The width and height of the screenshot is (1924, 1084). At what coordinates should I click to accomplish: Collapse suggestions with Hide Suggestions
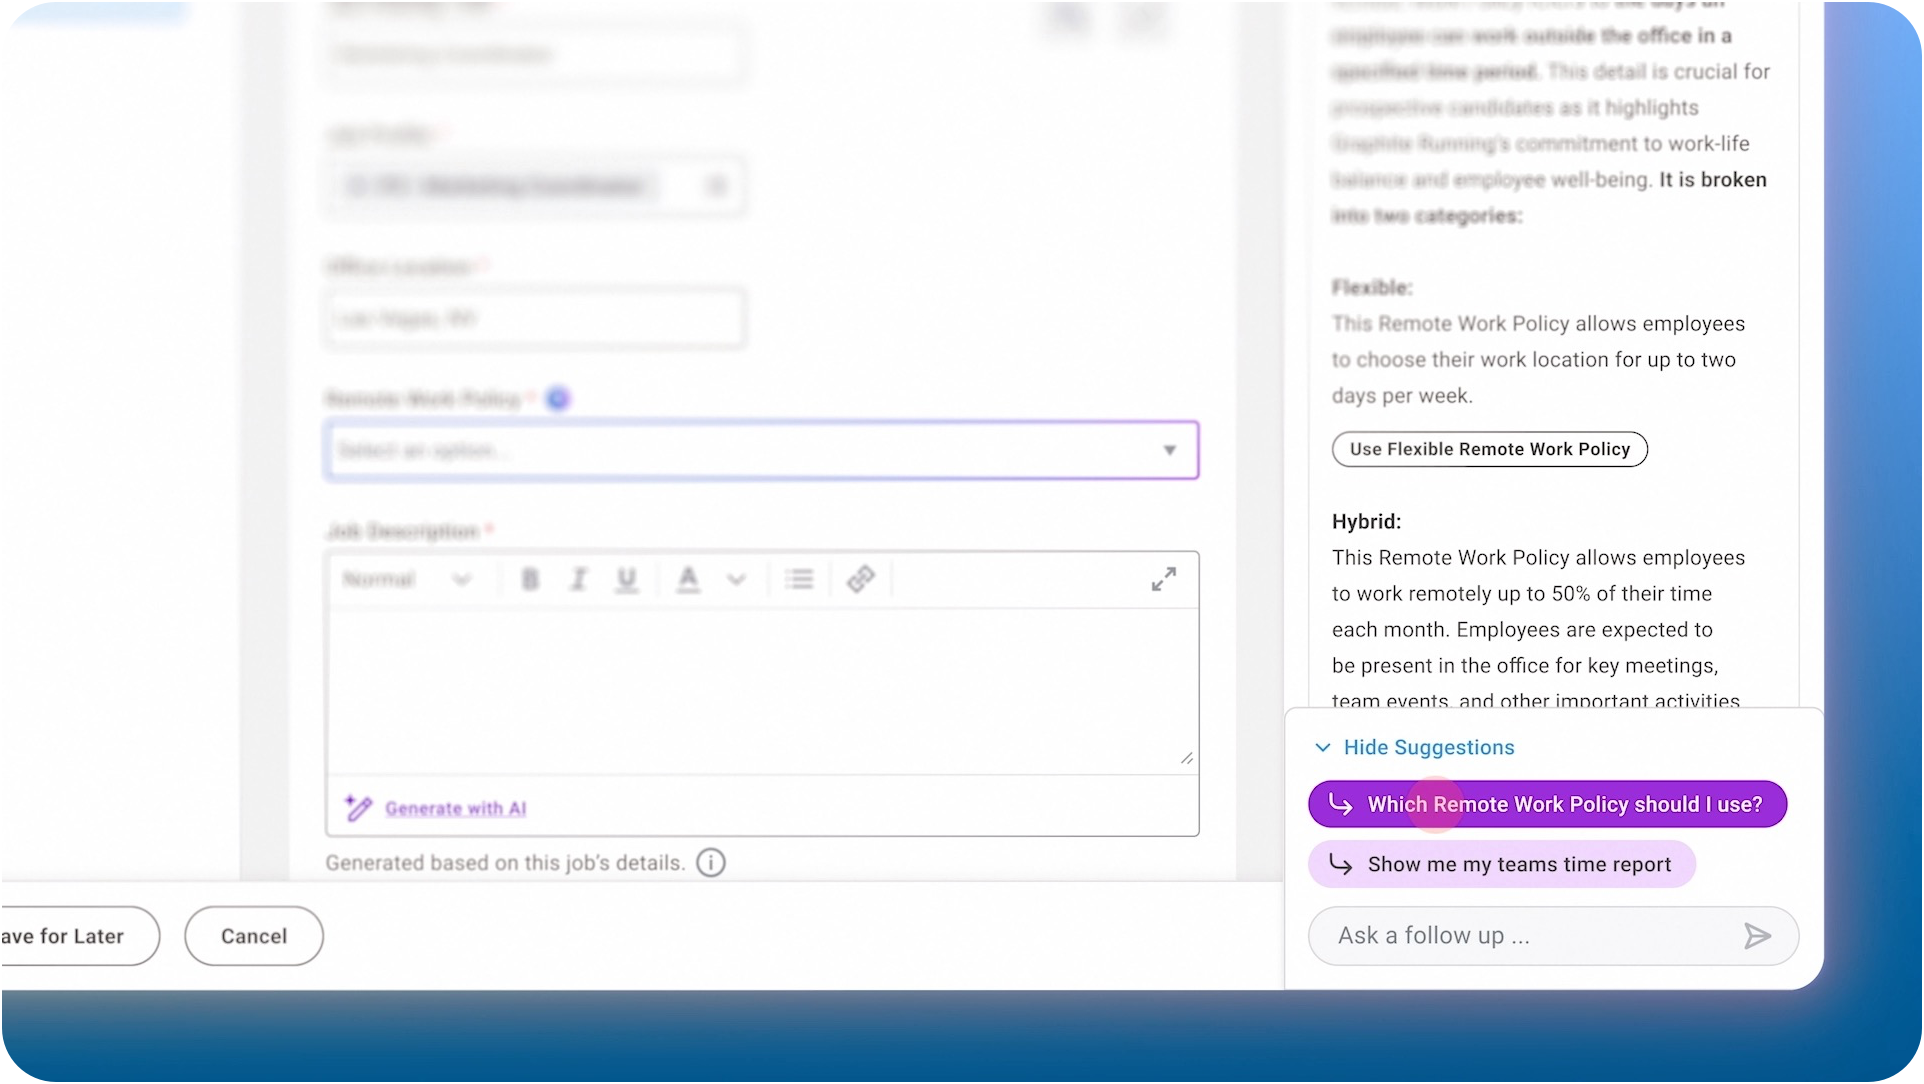click(1413, 747)
